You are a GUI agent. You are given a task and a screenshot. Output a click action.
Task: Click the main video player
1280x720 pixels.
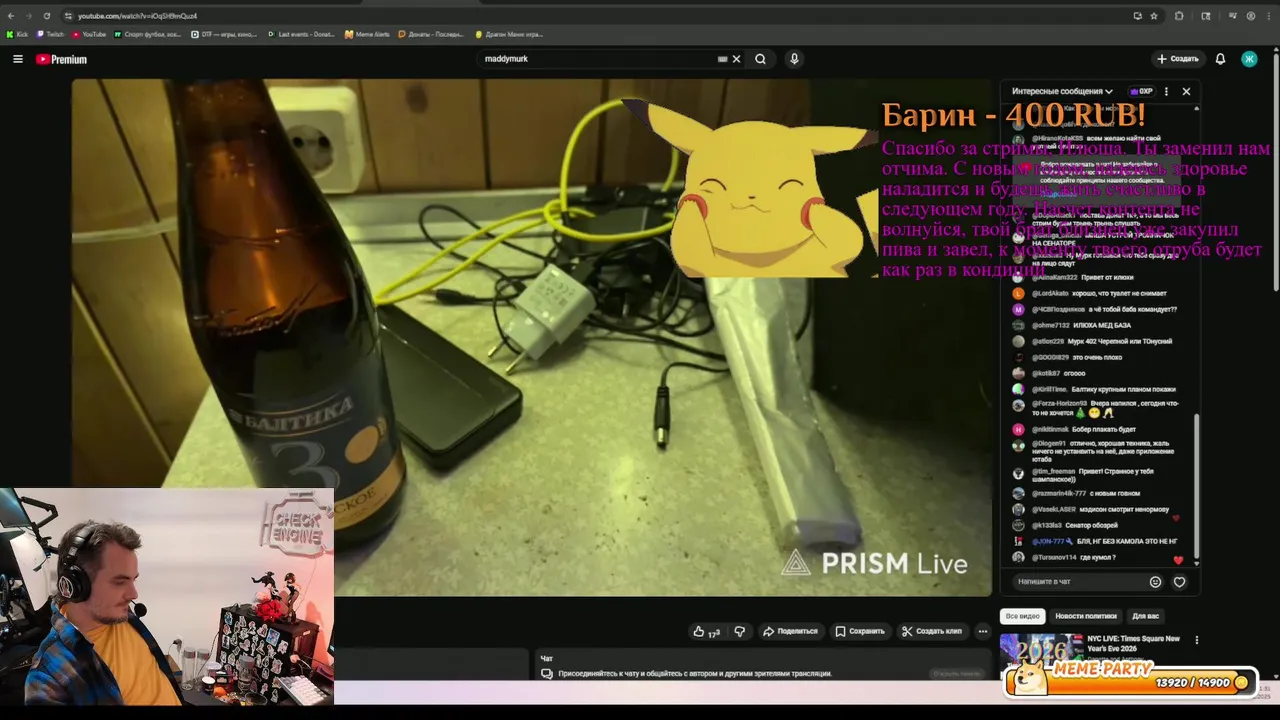click(x=531, y=337)
